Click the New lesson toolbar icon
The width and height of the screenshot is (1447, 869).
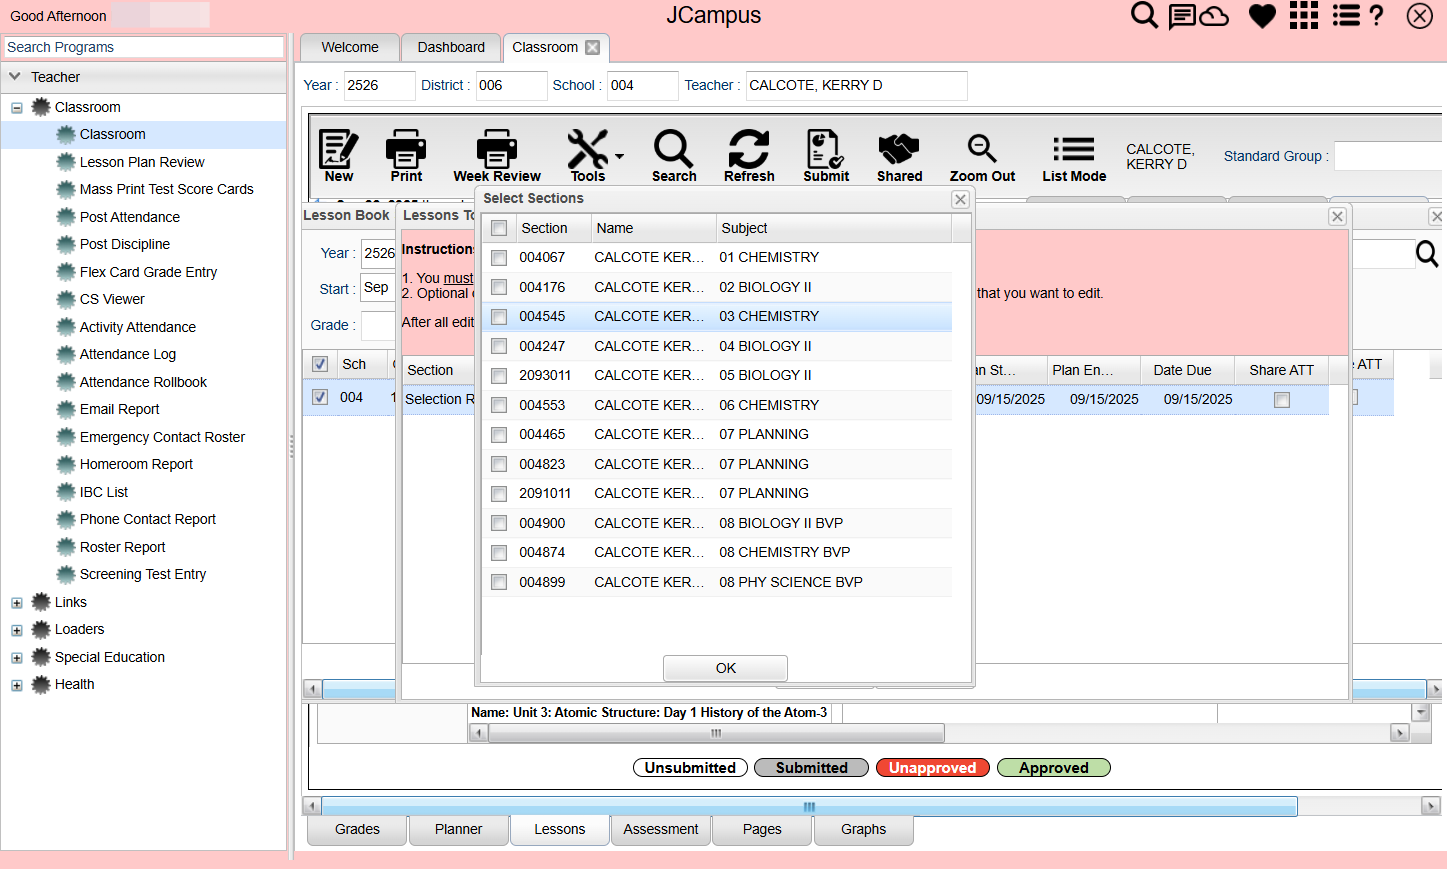point(338,156)
